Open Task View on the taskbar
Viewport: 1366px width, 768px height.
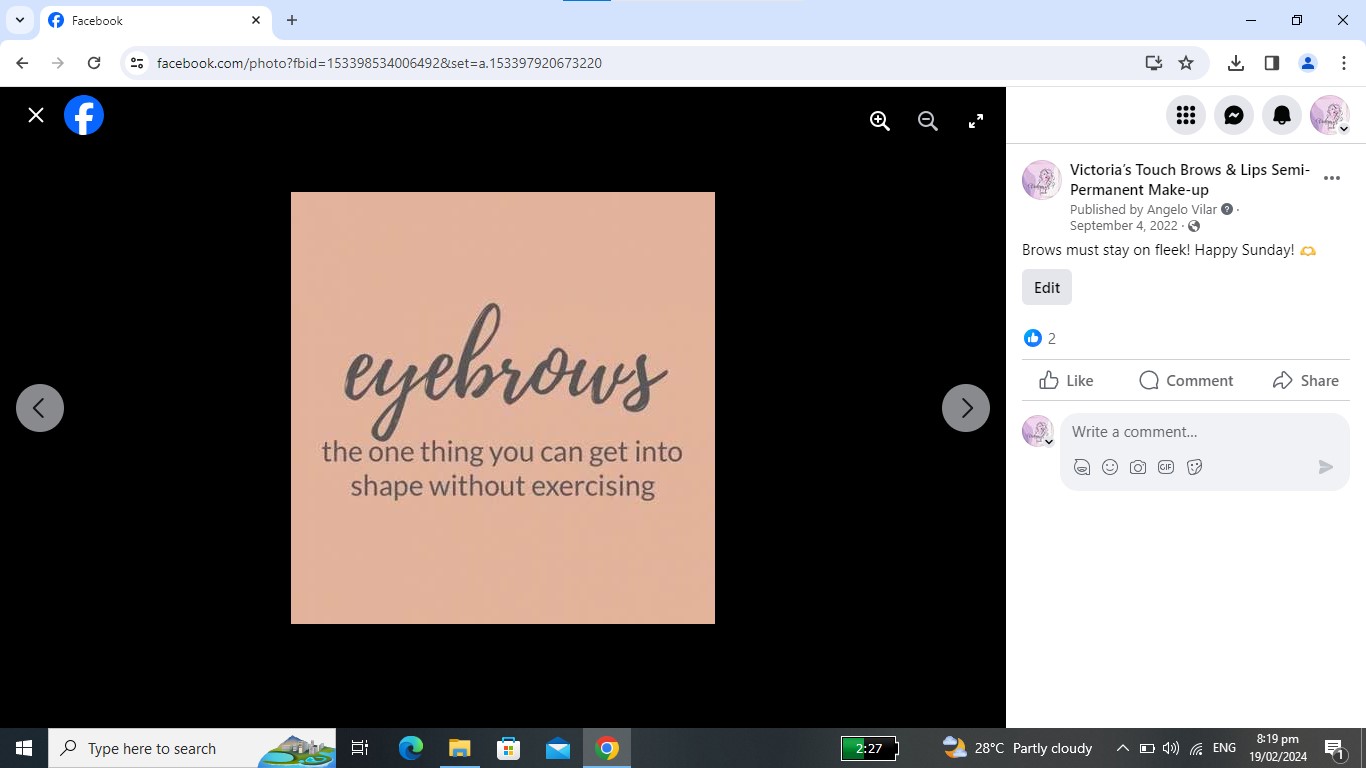(360, 748)
